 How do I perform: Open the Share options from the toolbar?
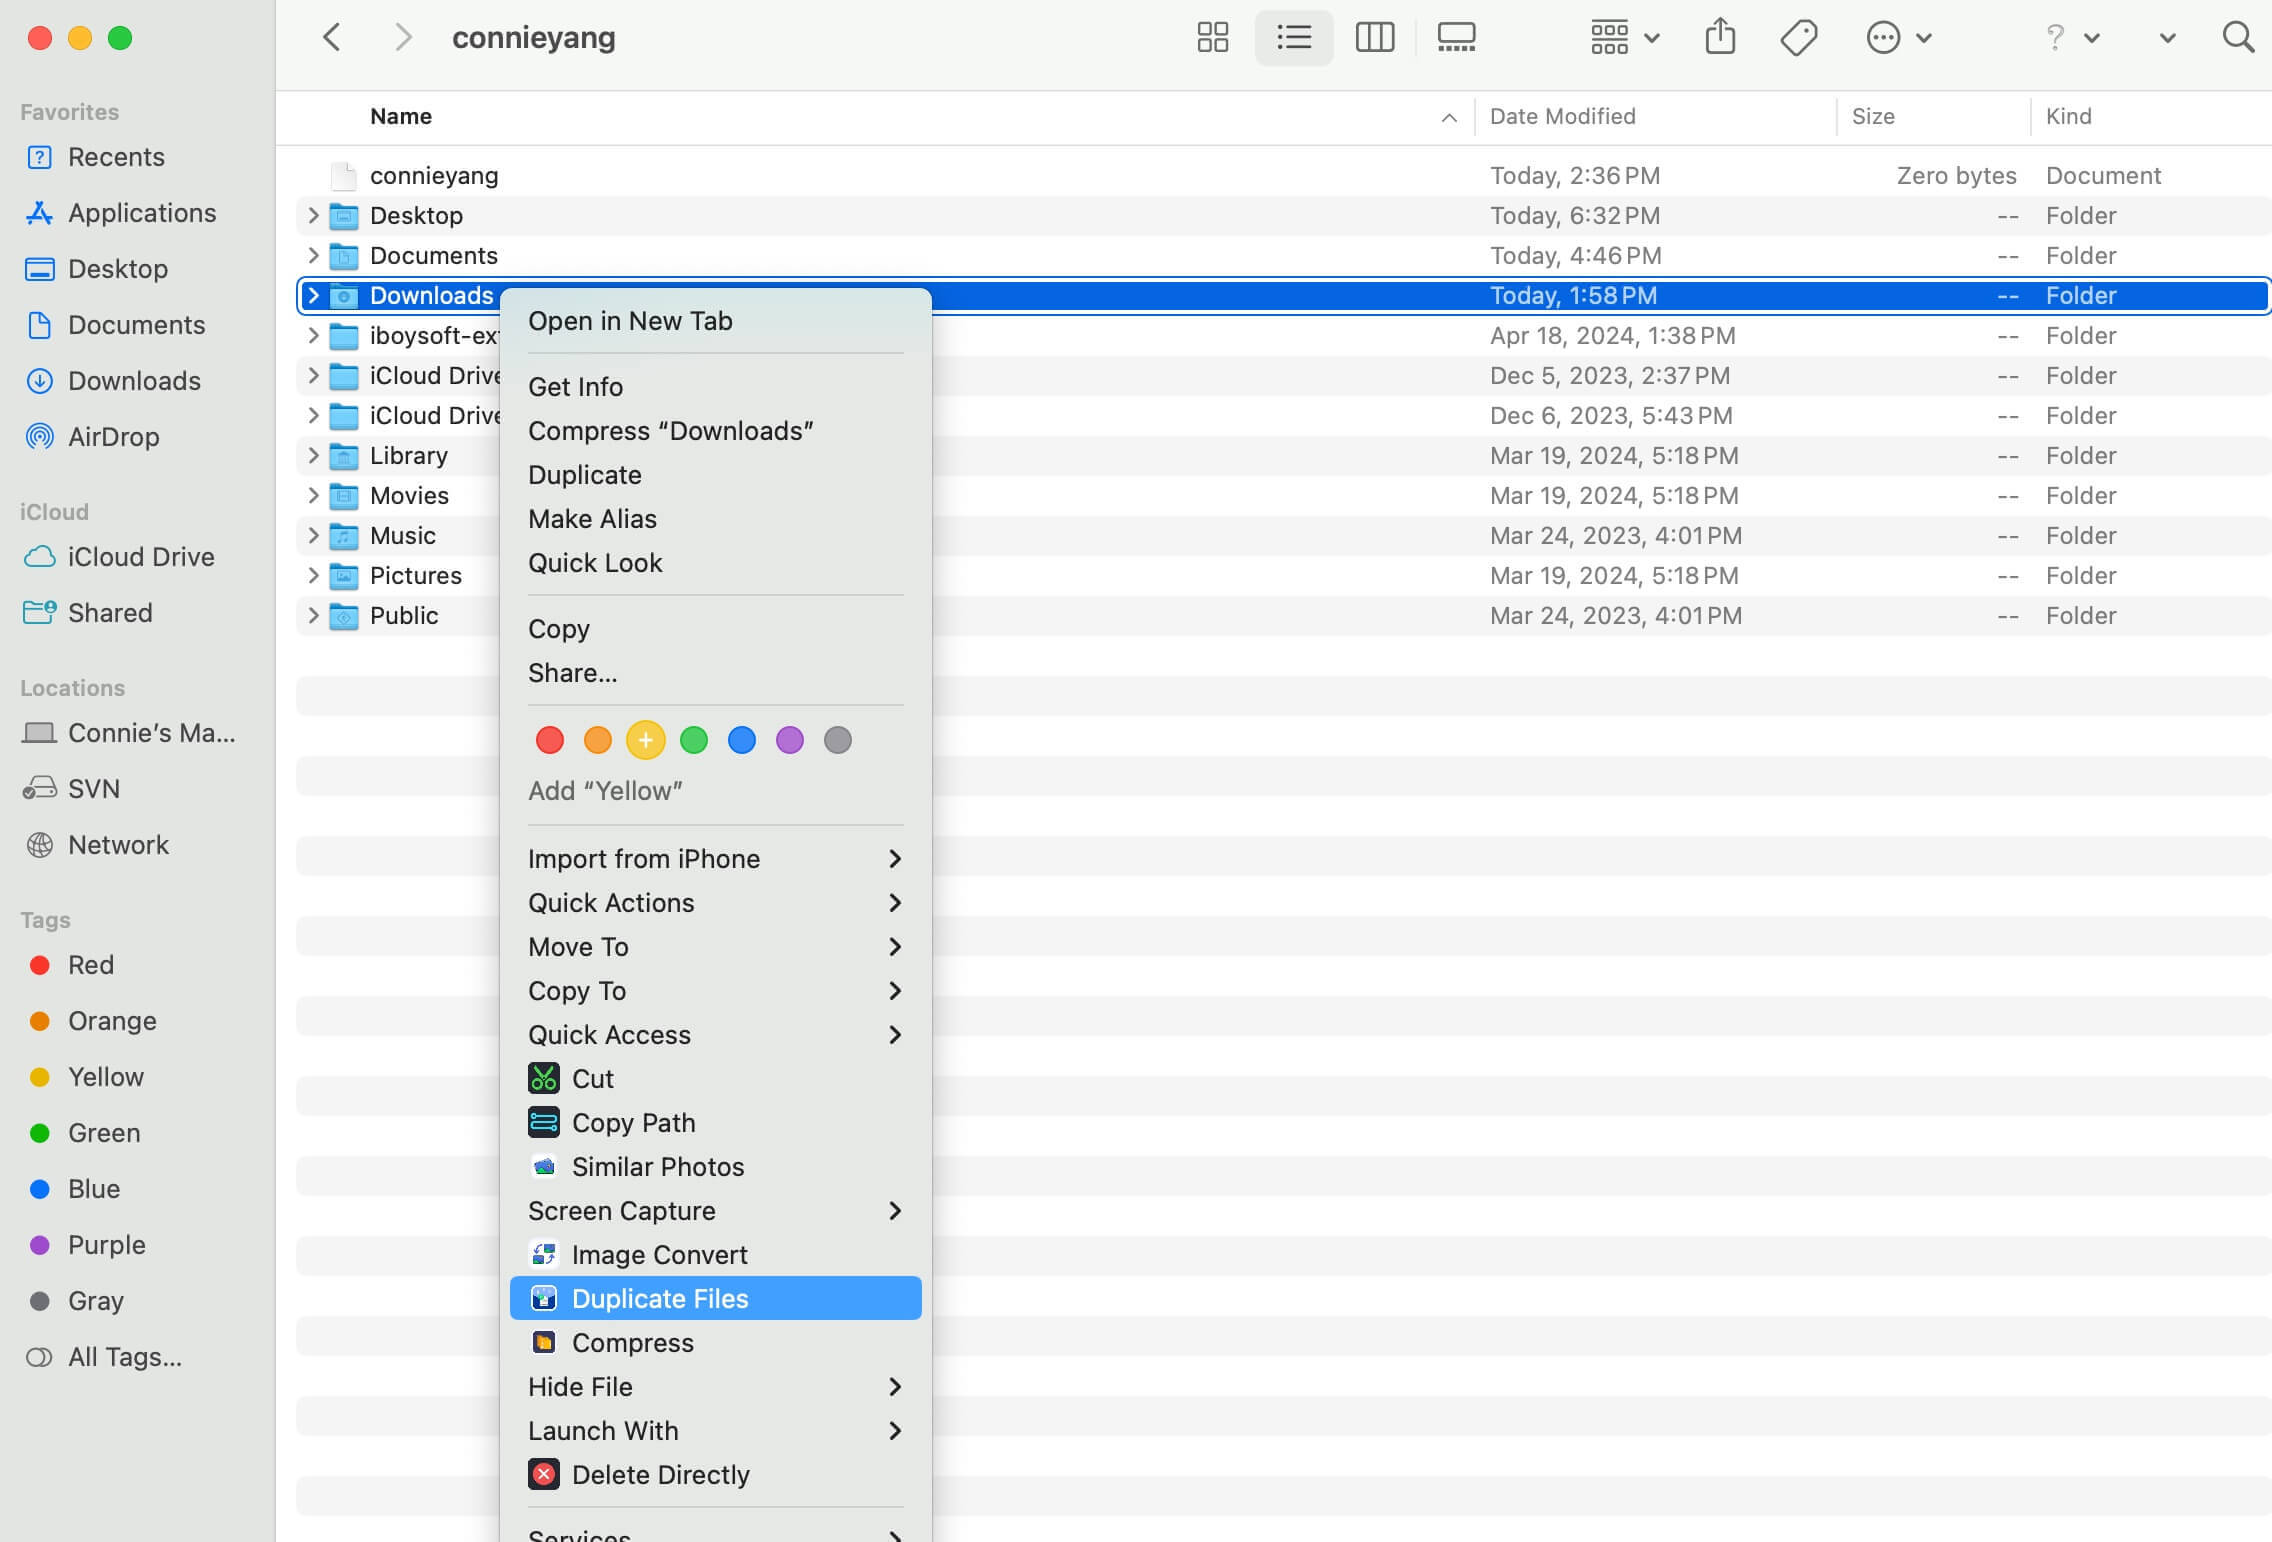tap(1719, 37)
